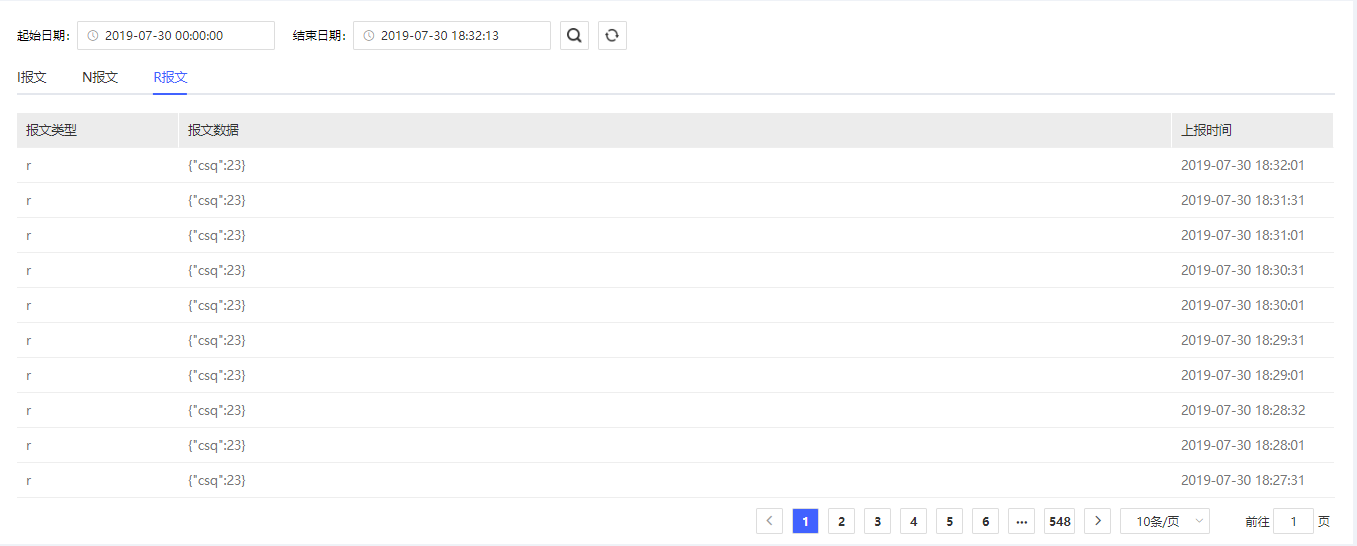Click the clock icon in start date field
The height and width of the screenshot is (546, 1357).
tap(93, 36)
